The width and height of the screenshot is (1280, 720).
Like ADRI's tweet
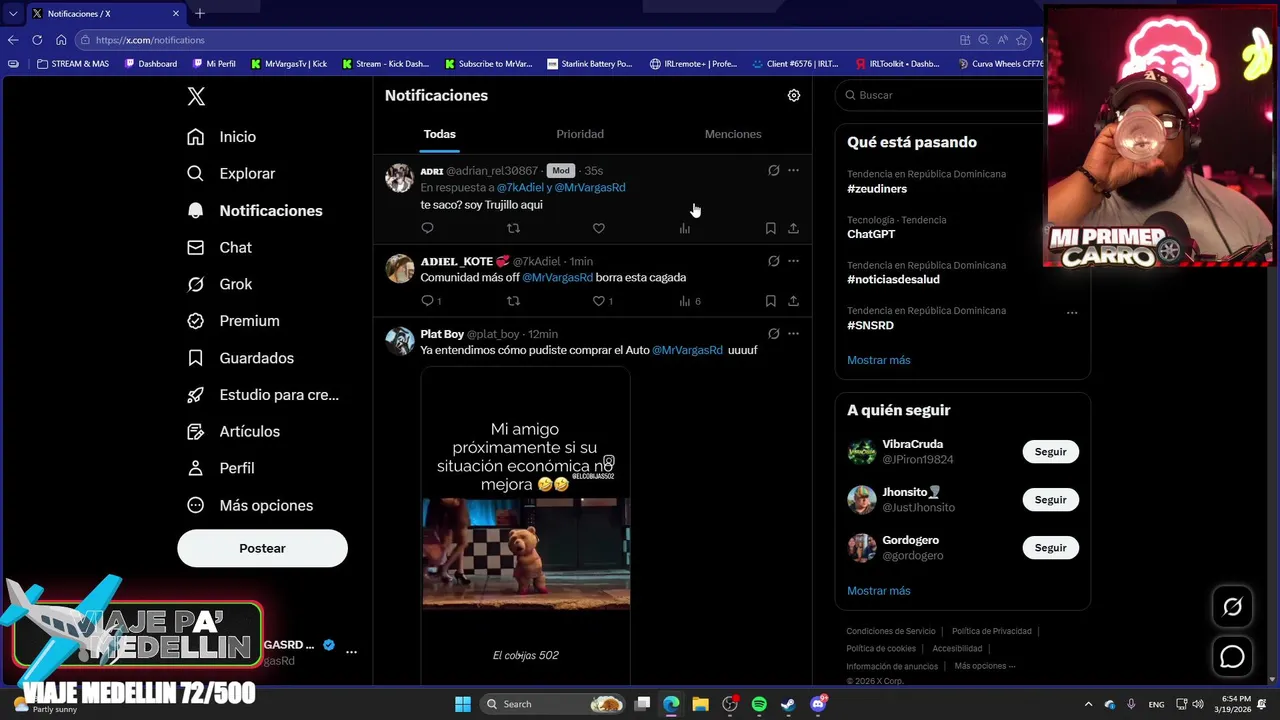[x=598, y=228]
